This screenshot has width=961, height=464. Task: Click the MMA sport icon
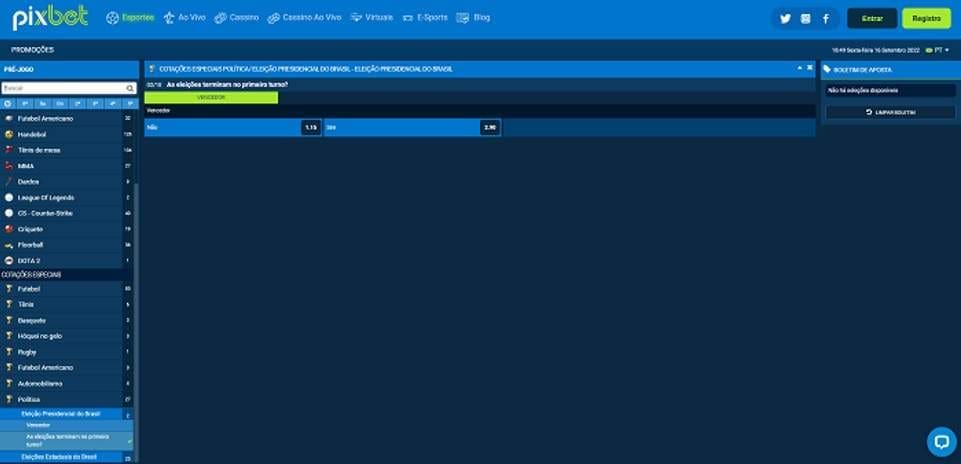click(9, 166)
